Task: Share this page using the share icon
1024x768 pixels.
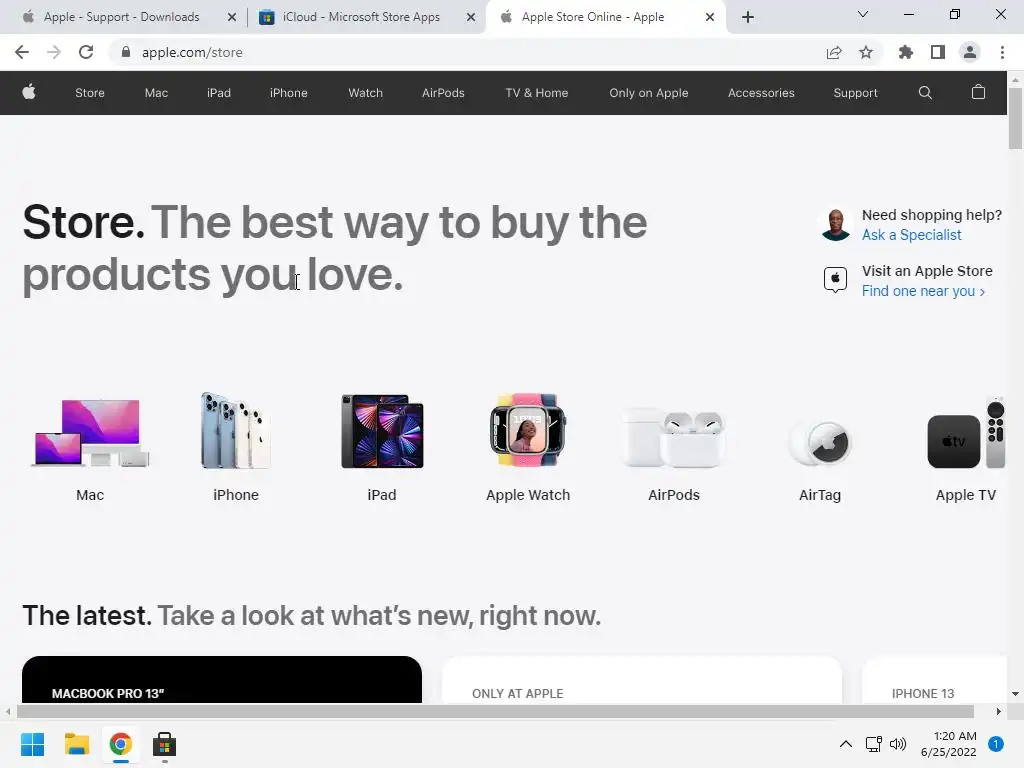Action: click(x=833, y=52)
